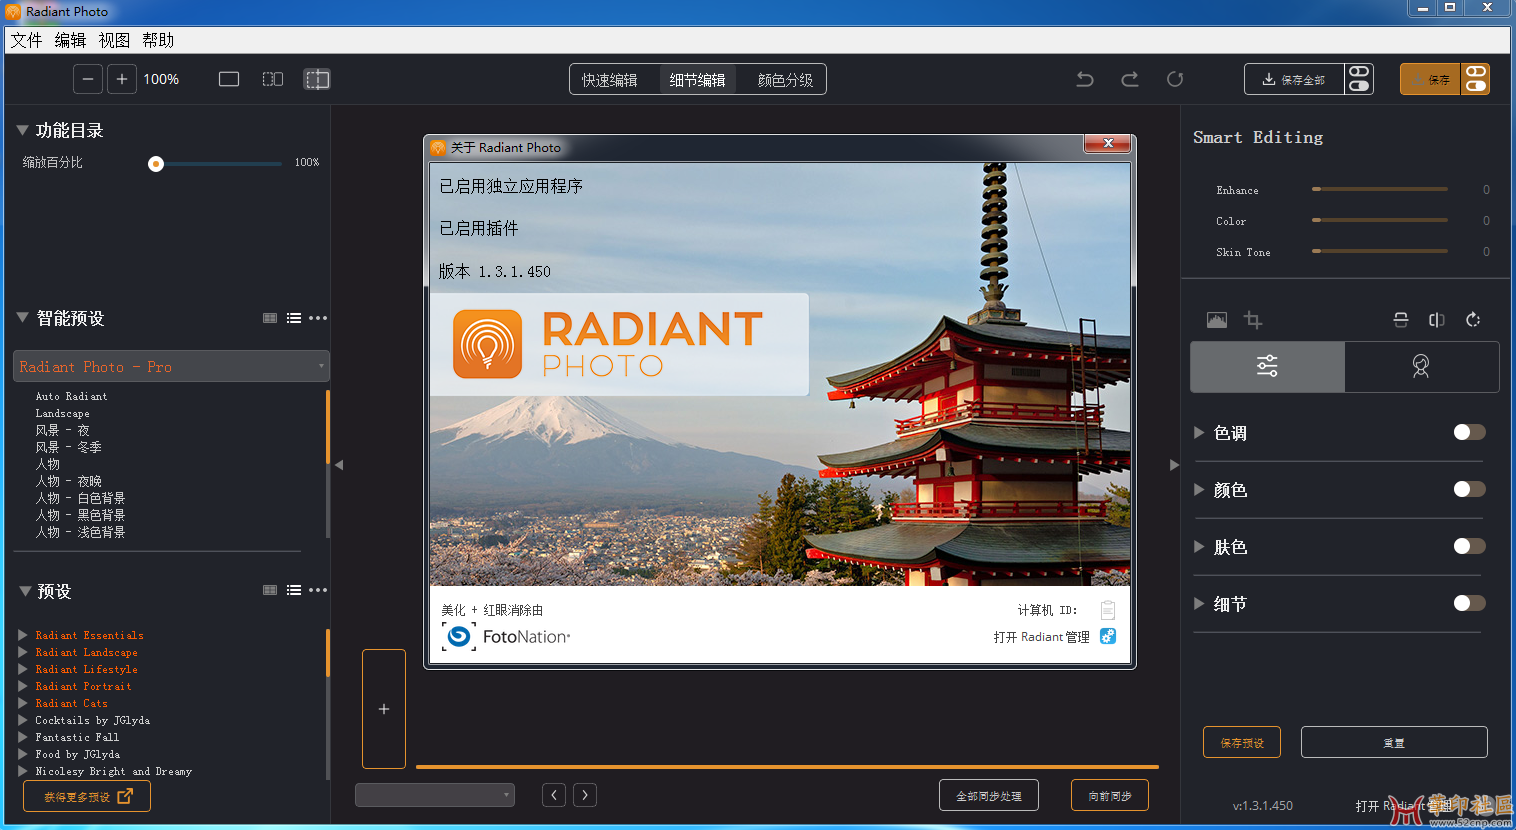Click 向前同步 button
Screen dimensions: 1516x830
[x=1110, y=796]
